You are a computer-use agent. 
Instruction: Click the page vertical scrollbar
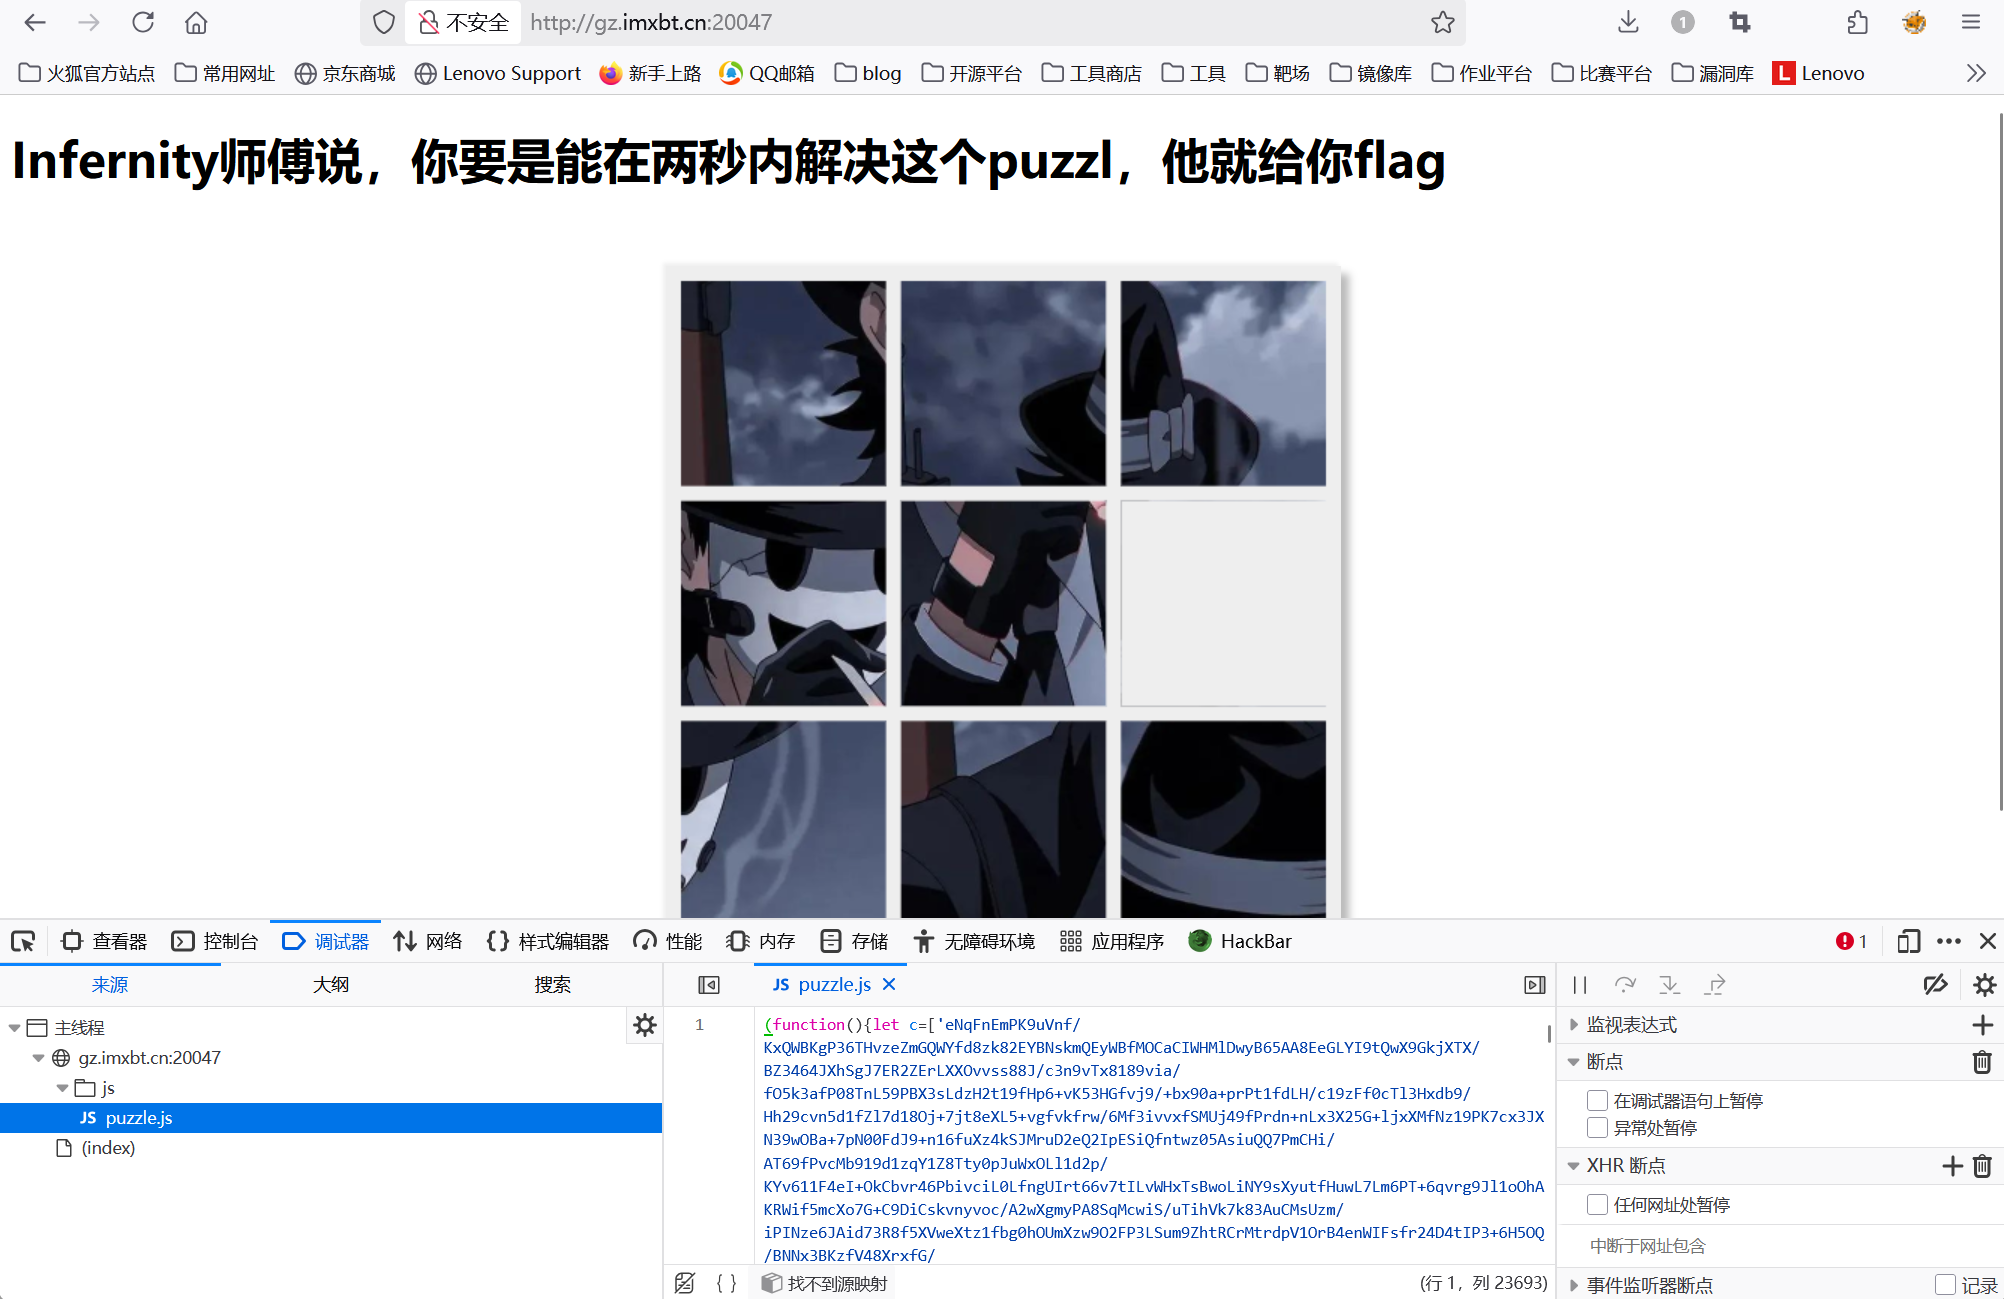[x=1999, y=460]
